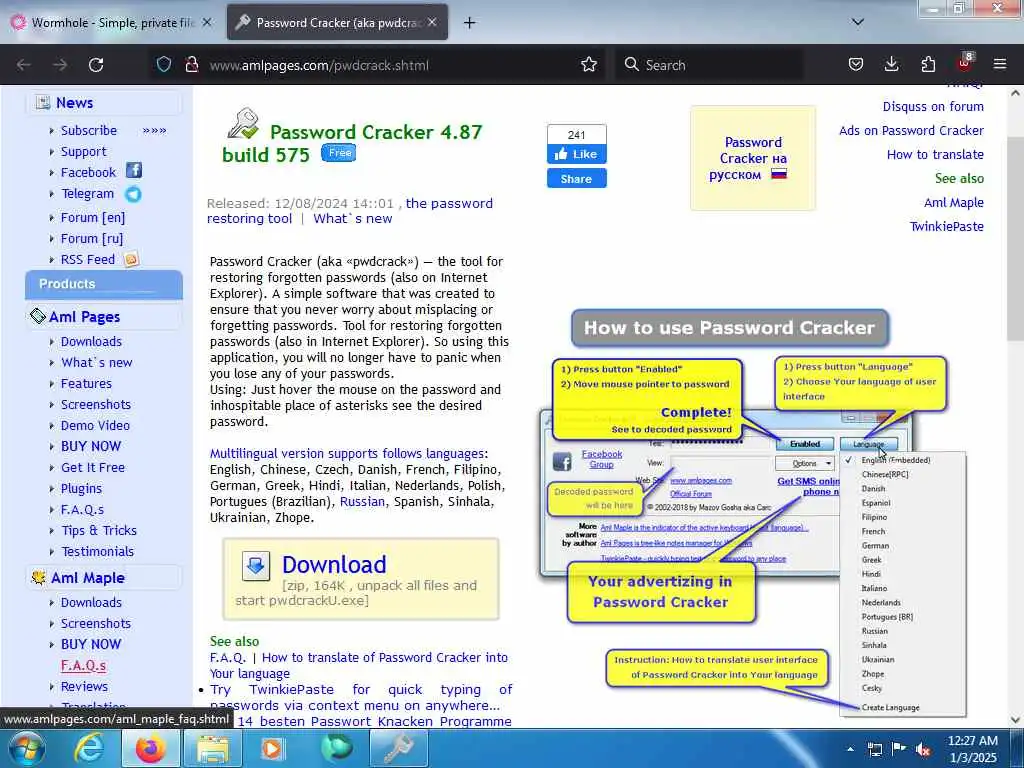Open Windows Start button
The height and width of the screenshot is (768, 1024).
(x=26, y=748)
